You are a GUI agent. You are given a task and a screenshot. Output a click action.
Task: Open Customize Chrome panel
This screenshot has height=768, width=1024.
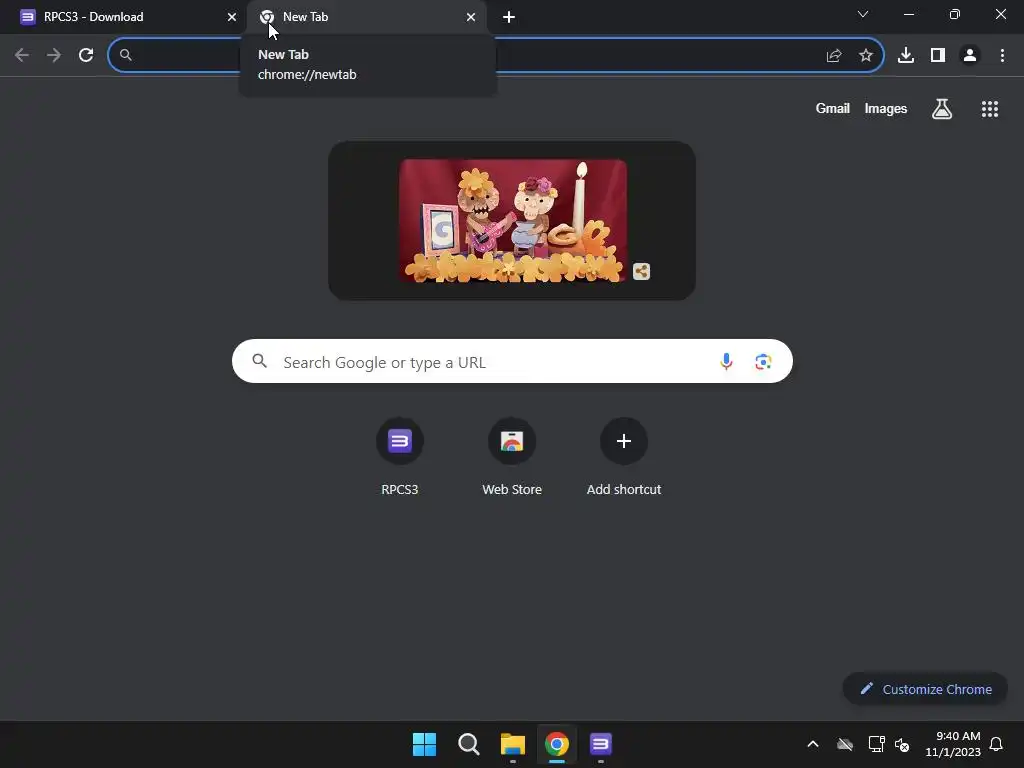pyautogui.click(x=925, y=689)
